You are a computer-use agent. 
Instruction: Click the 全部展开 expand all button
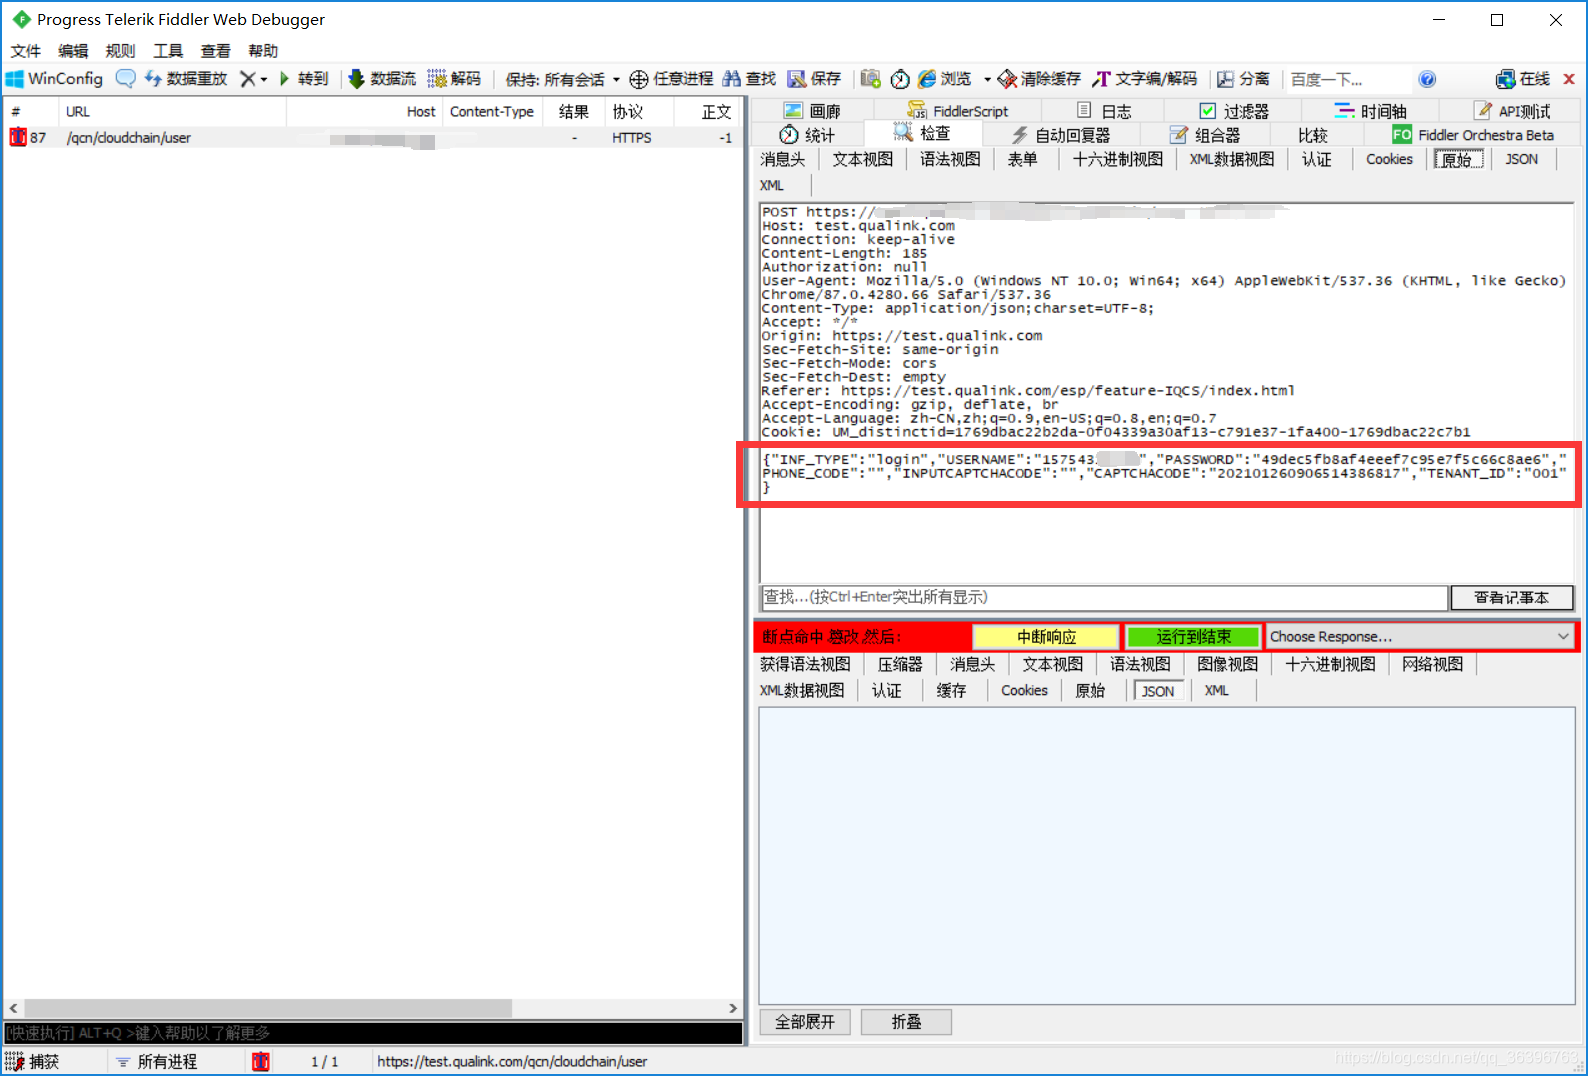[x=805, y=1022]
